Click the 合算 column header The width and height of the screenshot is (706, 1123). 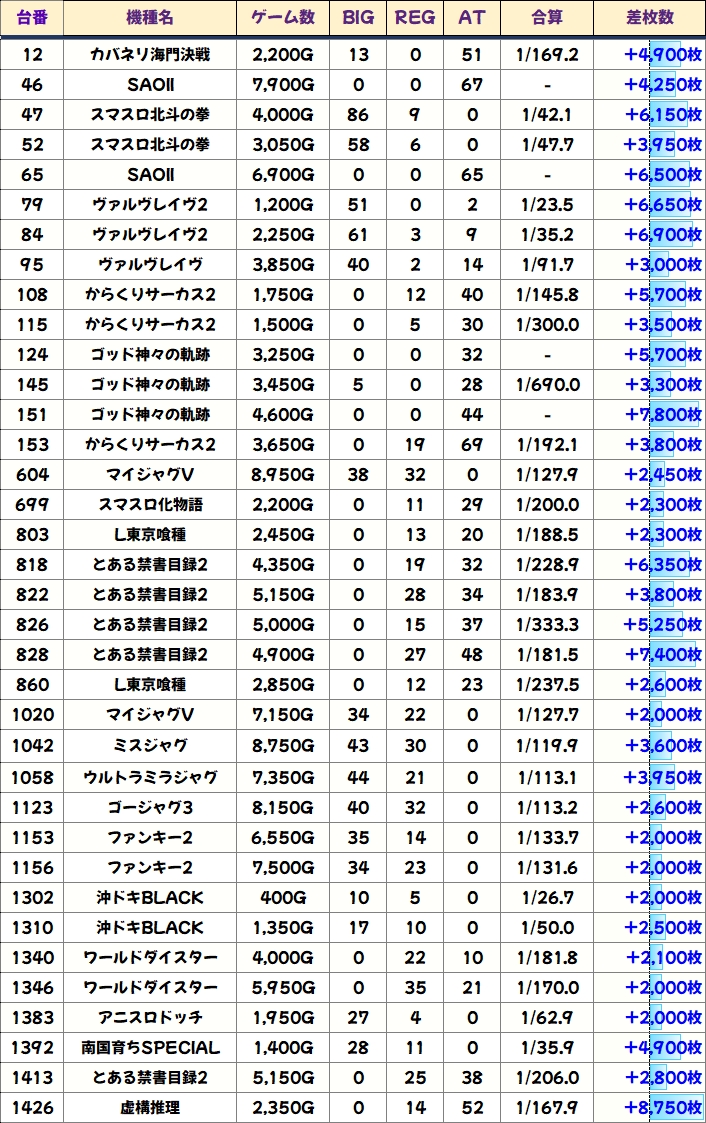pos(547,18)
